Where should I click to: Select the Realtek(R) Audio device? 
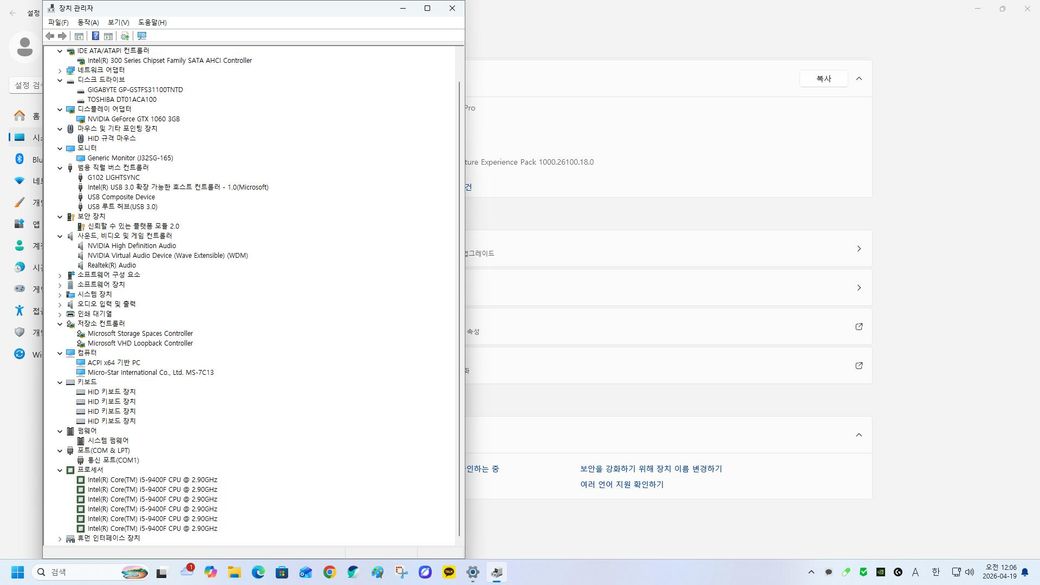click(x=111, y=265)
